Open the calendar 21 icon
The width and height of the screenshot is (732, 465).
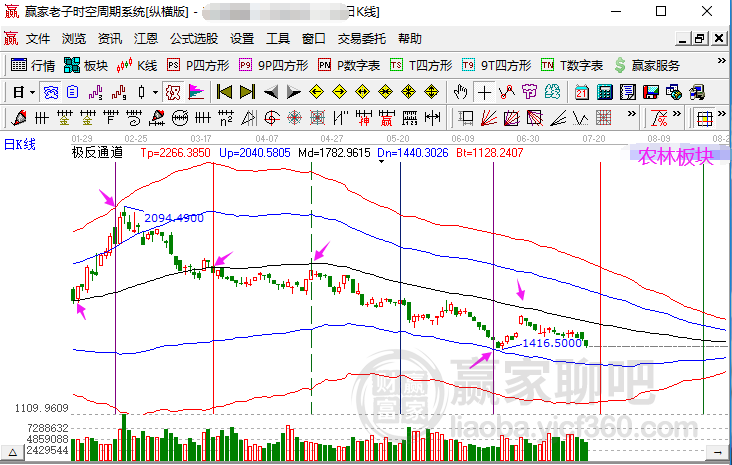582,92
